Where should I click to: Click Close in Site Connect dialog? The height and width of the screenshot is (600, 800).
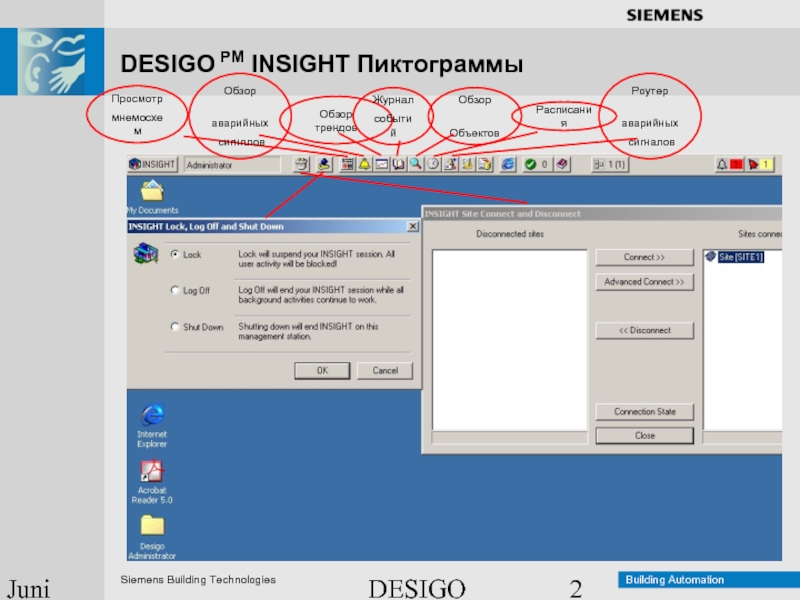click(x=644, y=435)
